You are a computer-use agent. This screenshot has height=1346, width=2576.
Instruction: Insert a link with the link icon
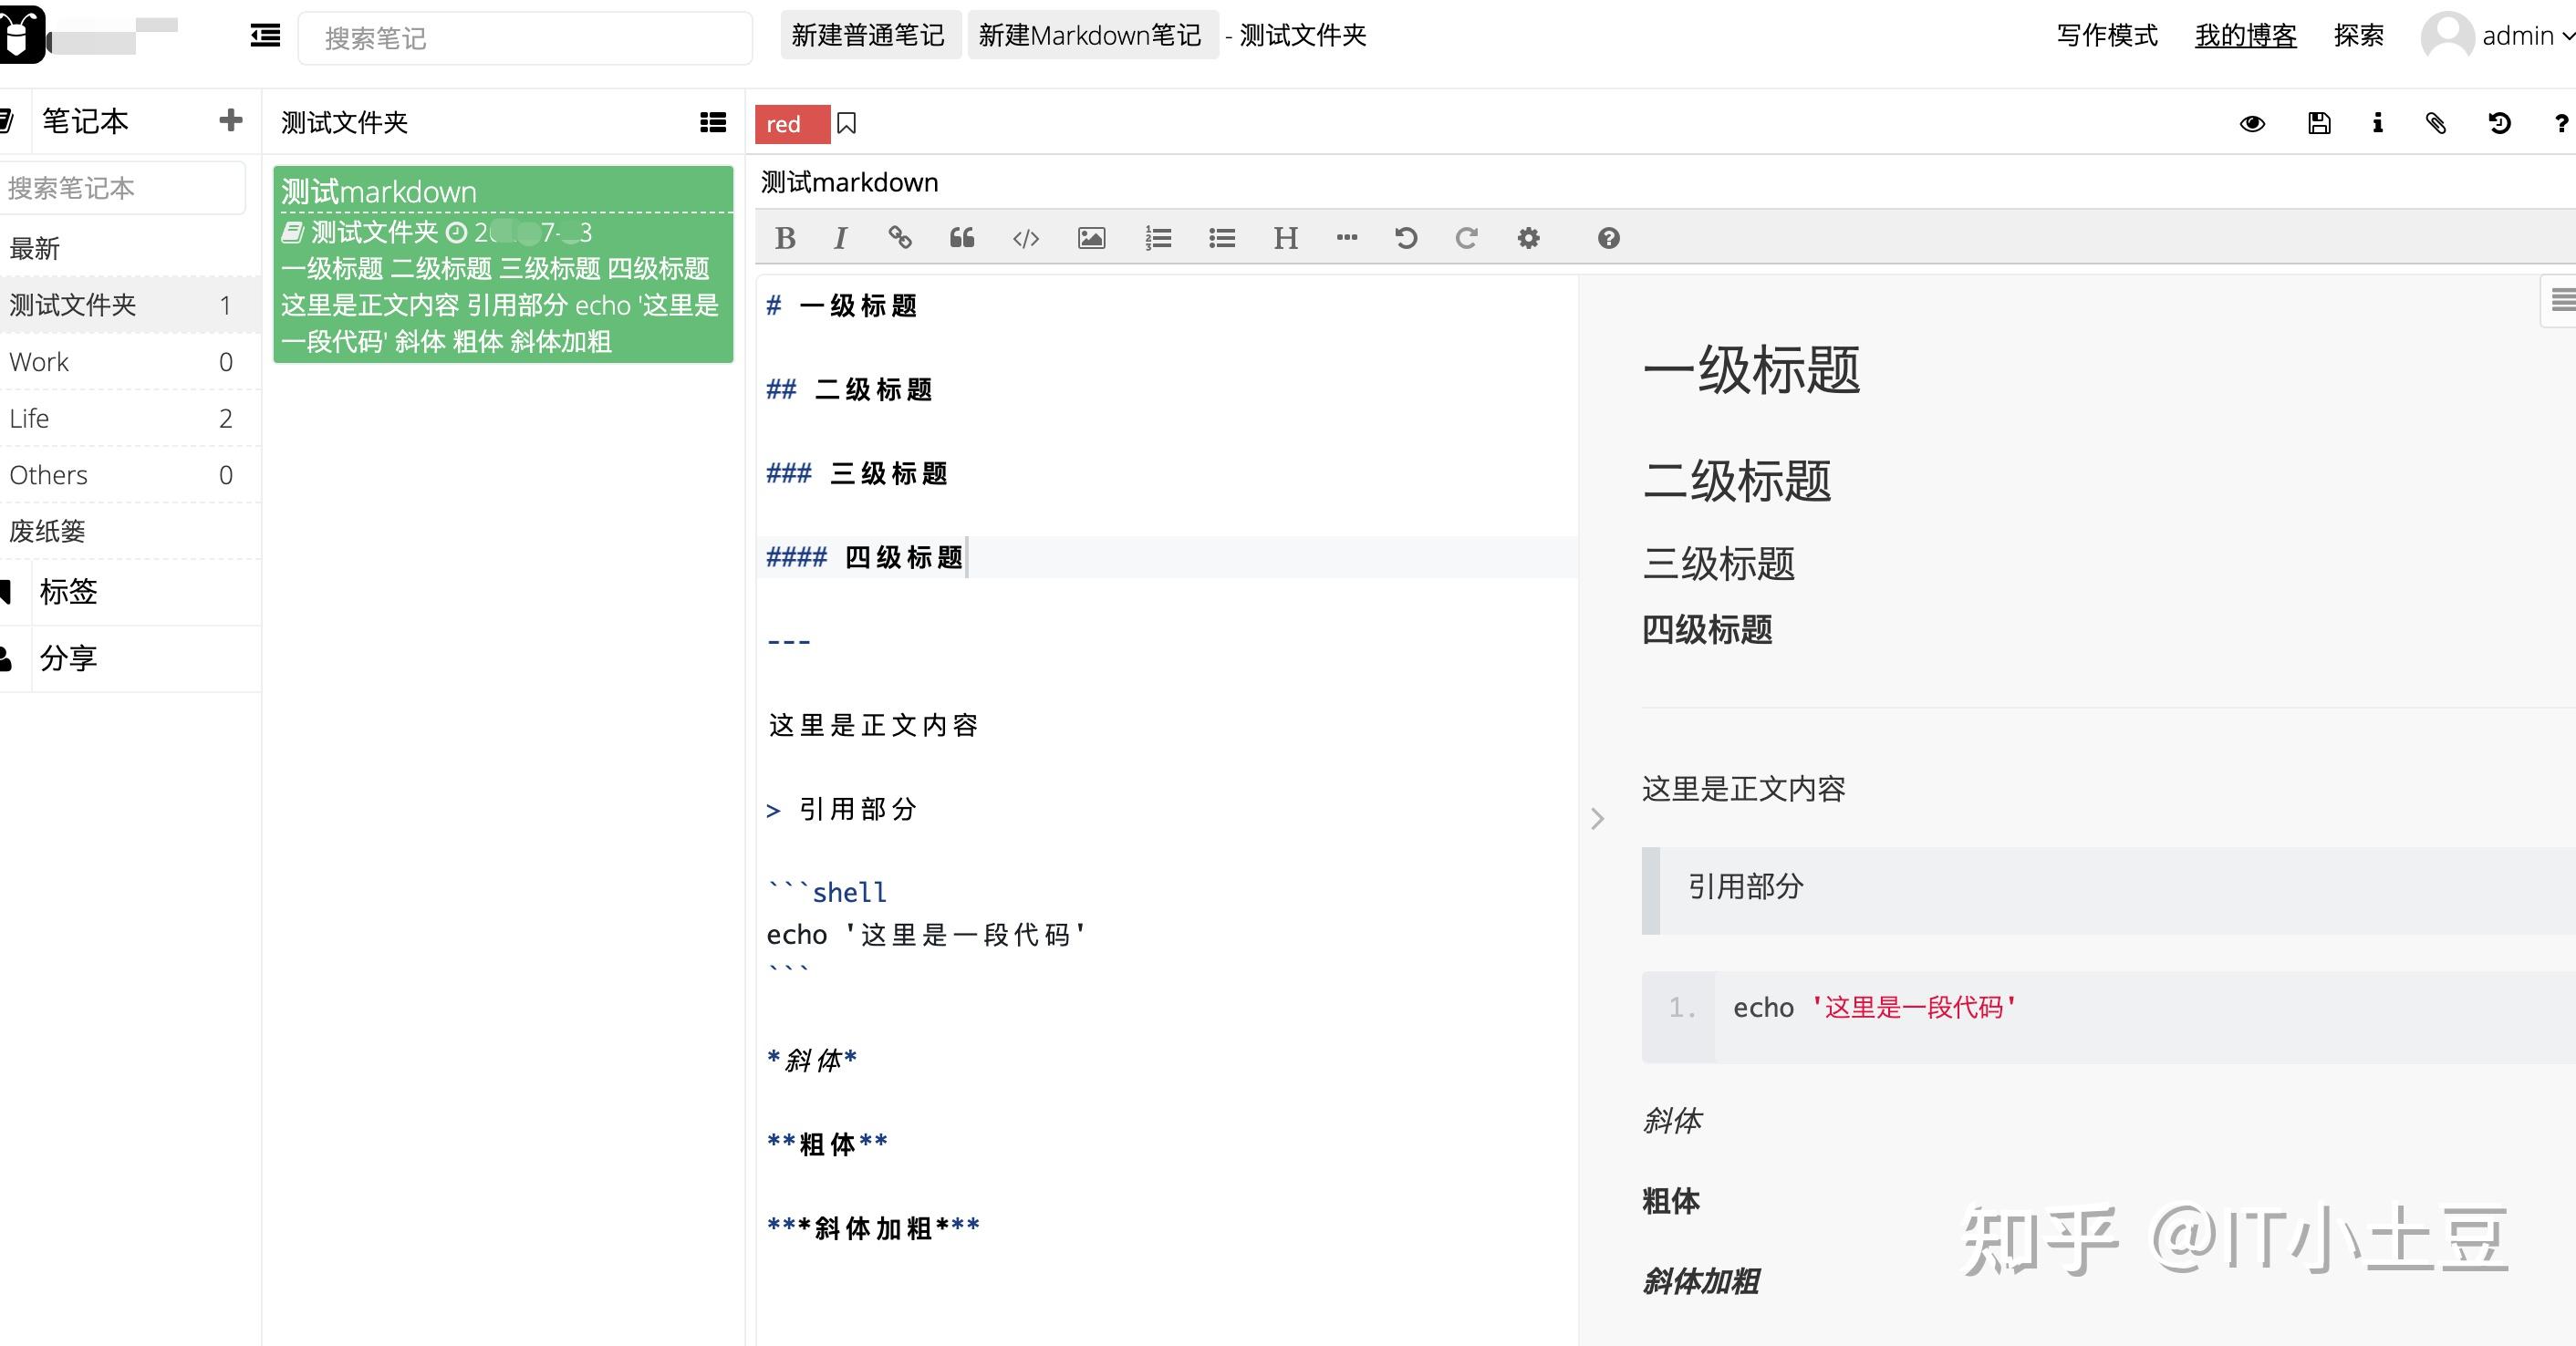click(900, 238)
